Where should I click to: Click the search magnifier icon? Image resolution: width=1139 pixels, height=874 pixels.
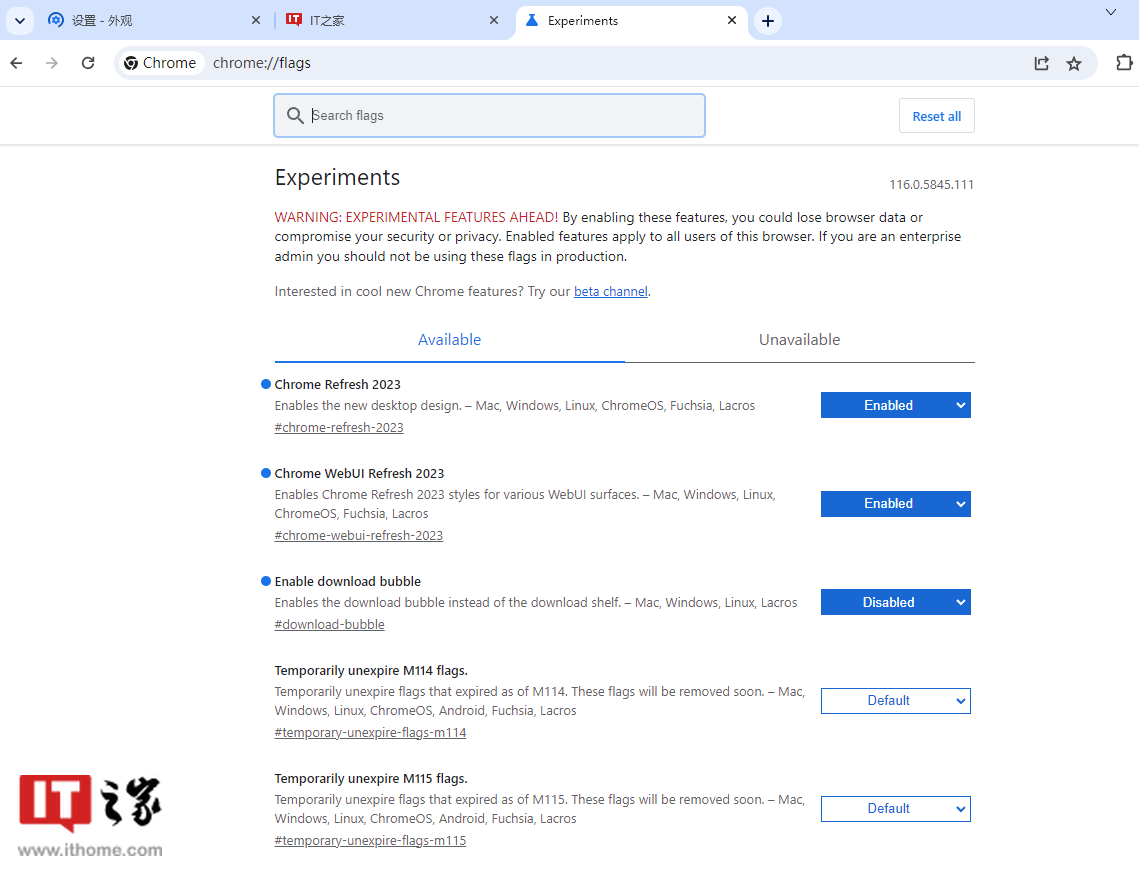[295, 116]
